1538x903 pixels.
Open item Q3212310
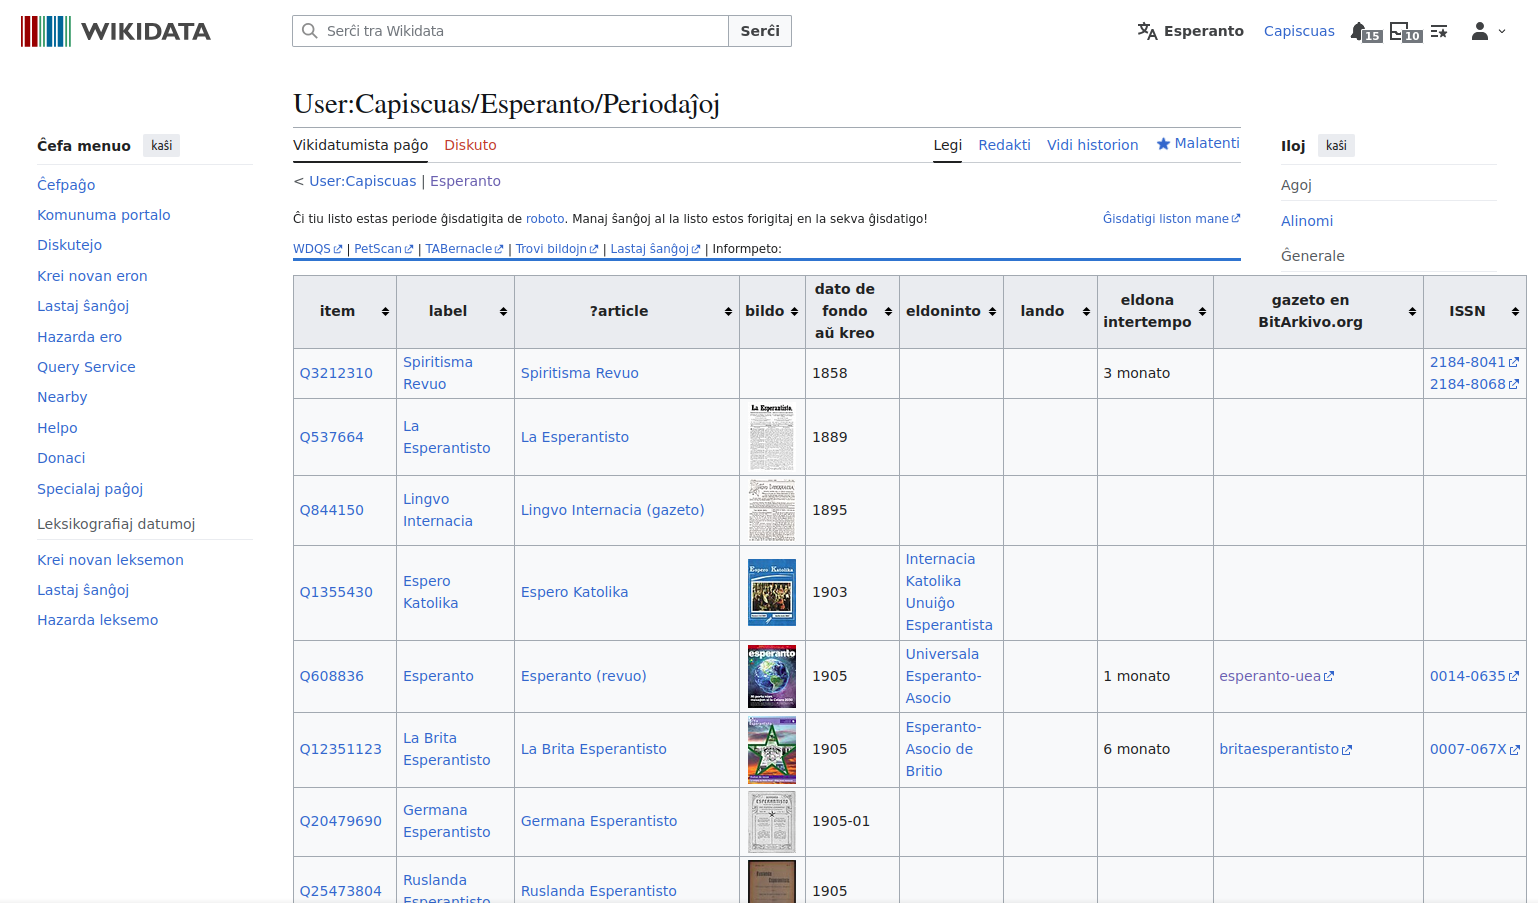[336, 373]
